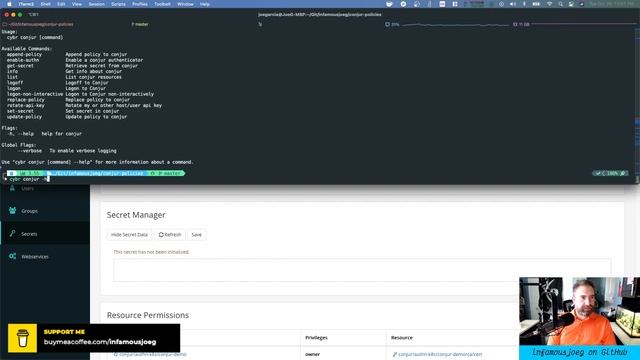Image resolution: width=640 pixels, height=360 pixels.
Task: Open Groups in the sidebar
Action: click(45, 211)
